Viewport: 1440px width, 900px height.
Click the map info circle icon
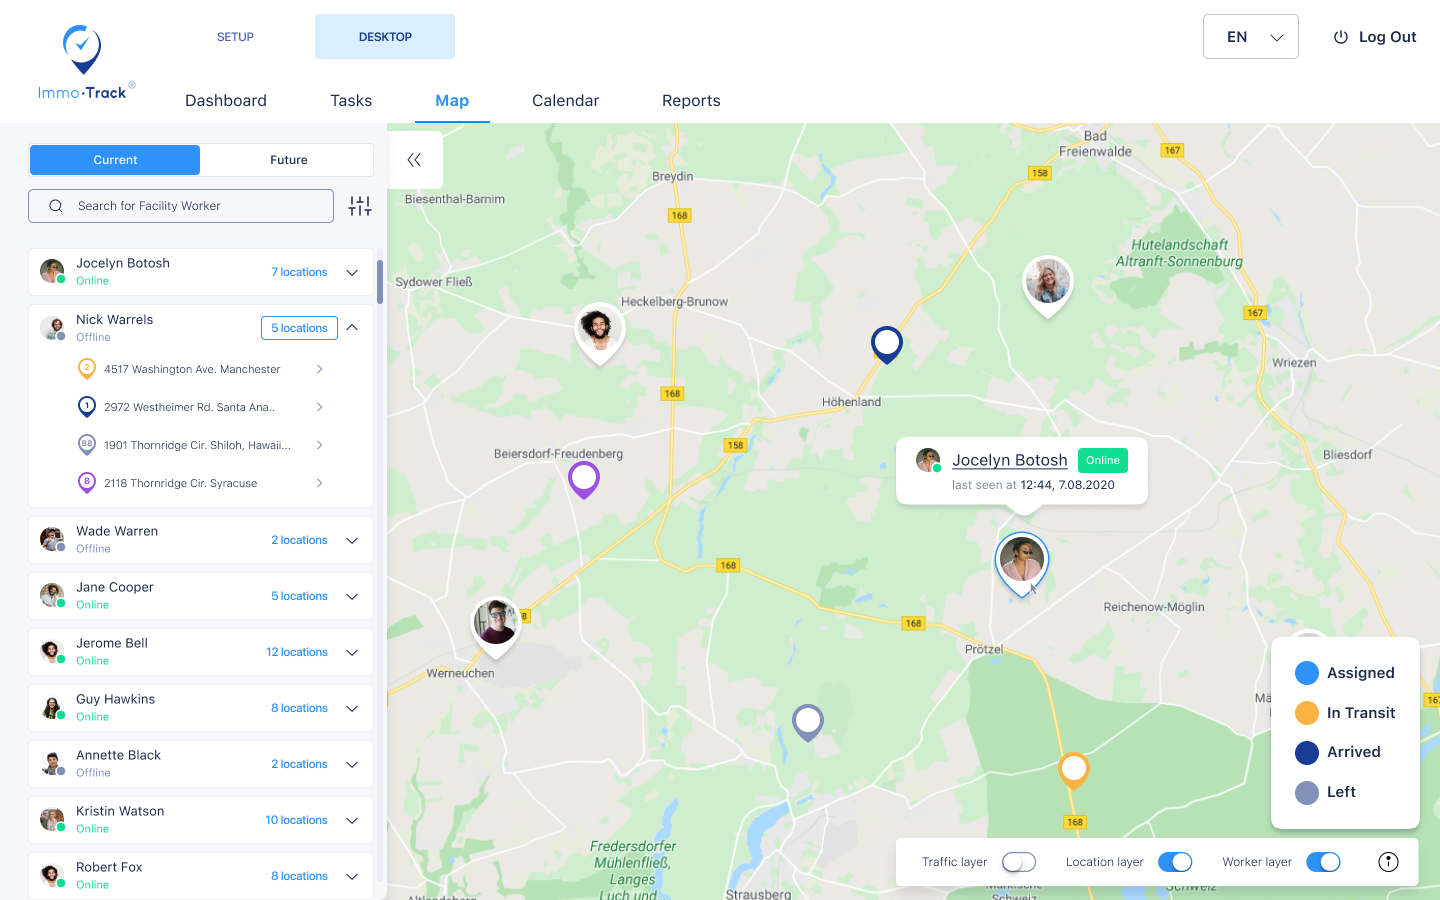coord(1388,862)
